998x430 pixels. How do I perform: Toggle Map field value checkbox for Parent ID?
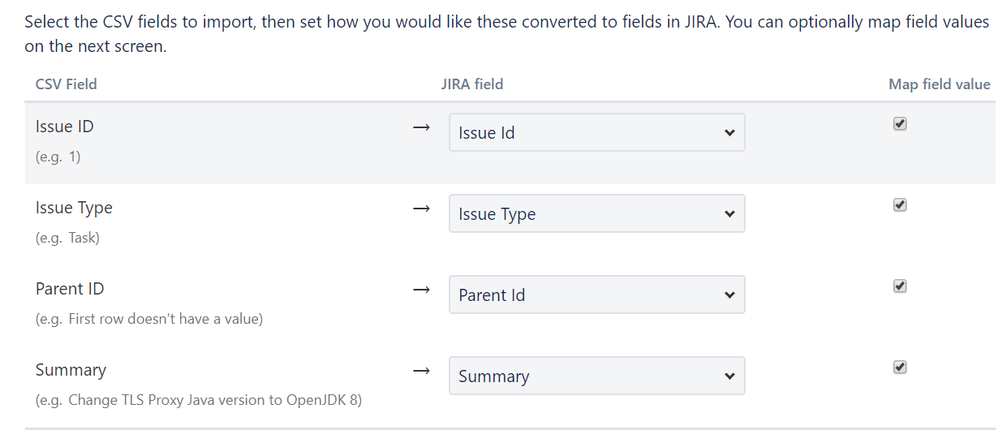(900, 286)
